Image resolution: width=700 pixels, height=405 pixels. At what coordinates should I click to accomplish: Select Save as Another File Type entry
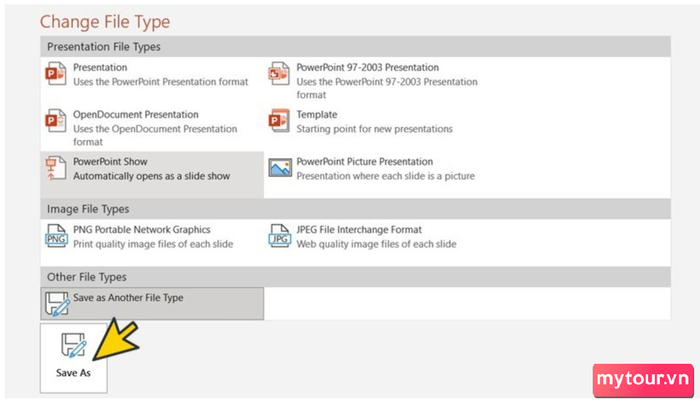(152, 304)
